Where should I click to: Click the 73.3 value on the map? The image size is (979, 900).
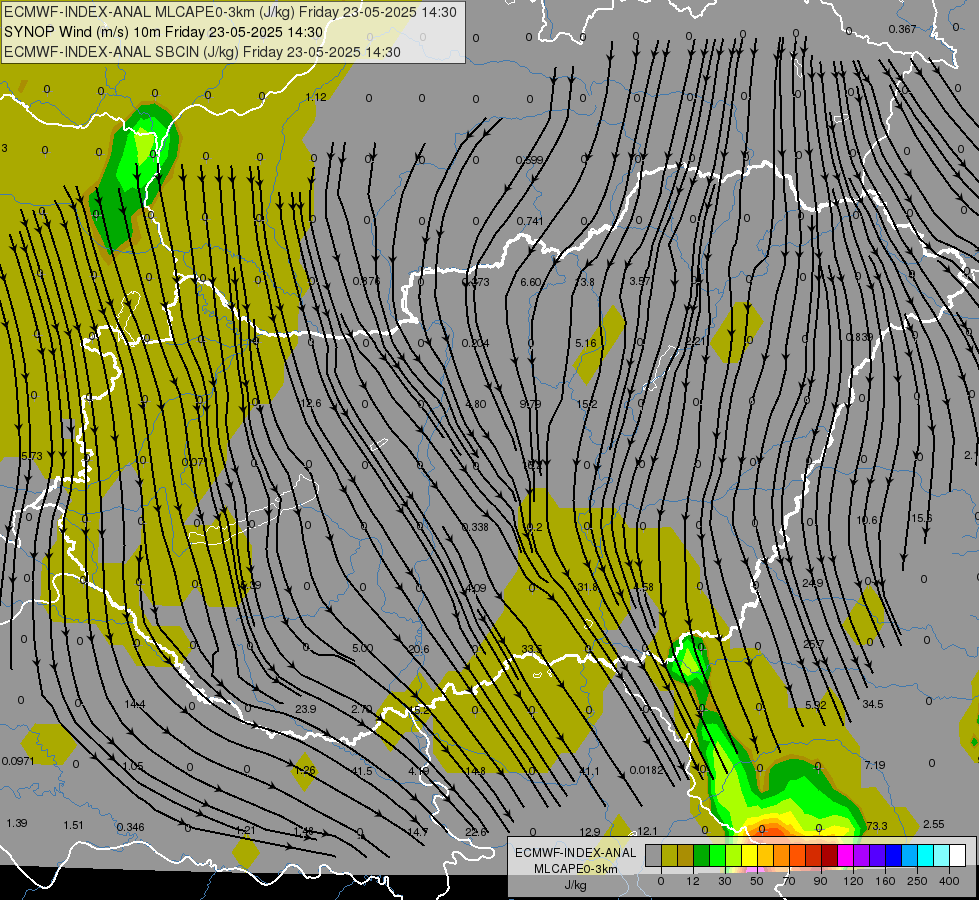click(x=877, y=826)
